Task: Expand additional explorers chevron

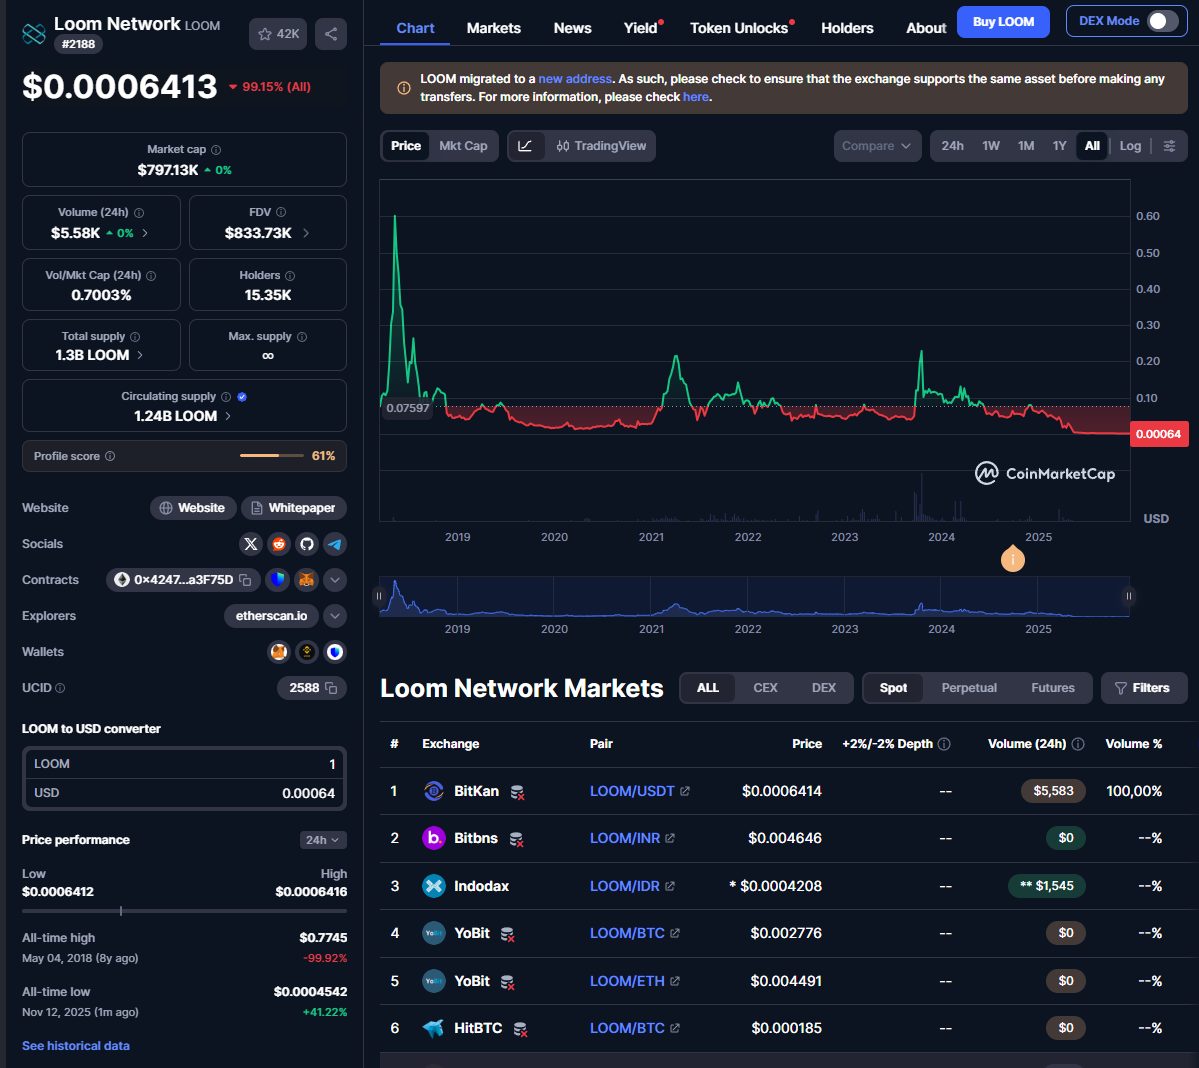Action: pos(334,616)
